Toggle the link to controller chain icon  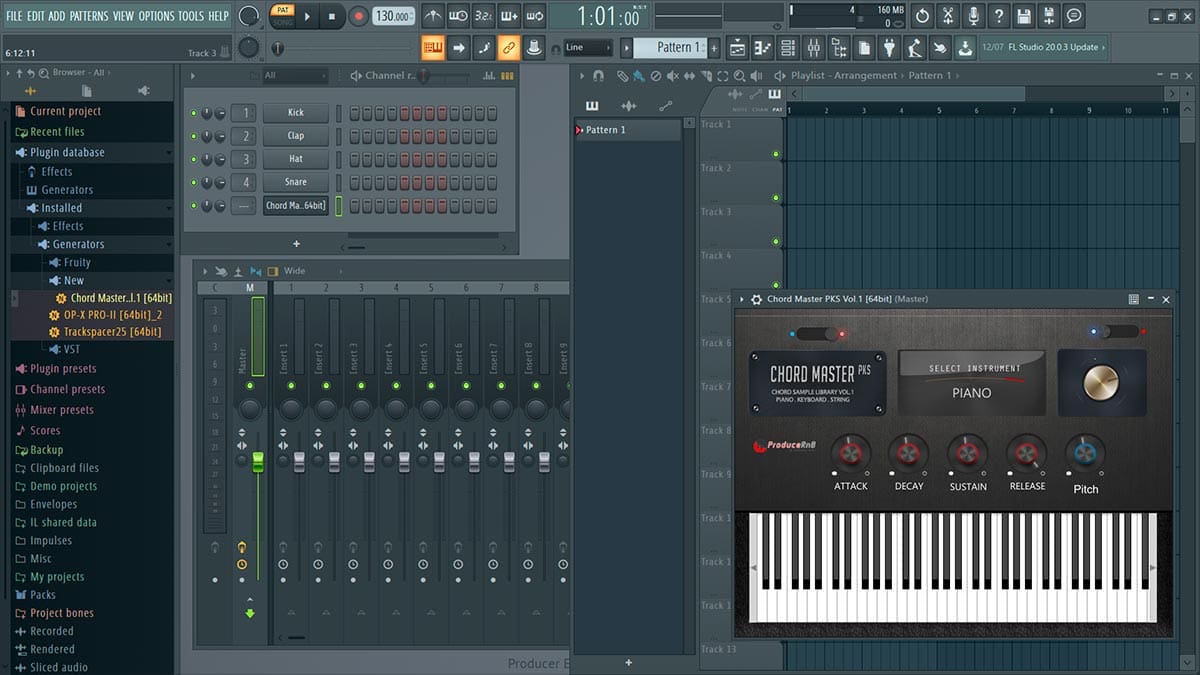(509, 47)
